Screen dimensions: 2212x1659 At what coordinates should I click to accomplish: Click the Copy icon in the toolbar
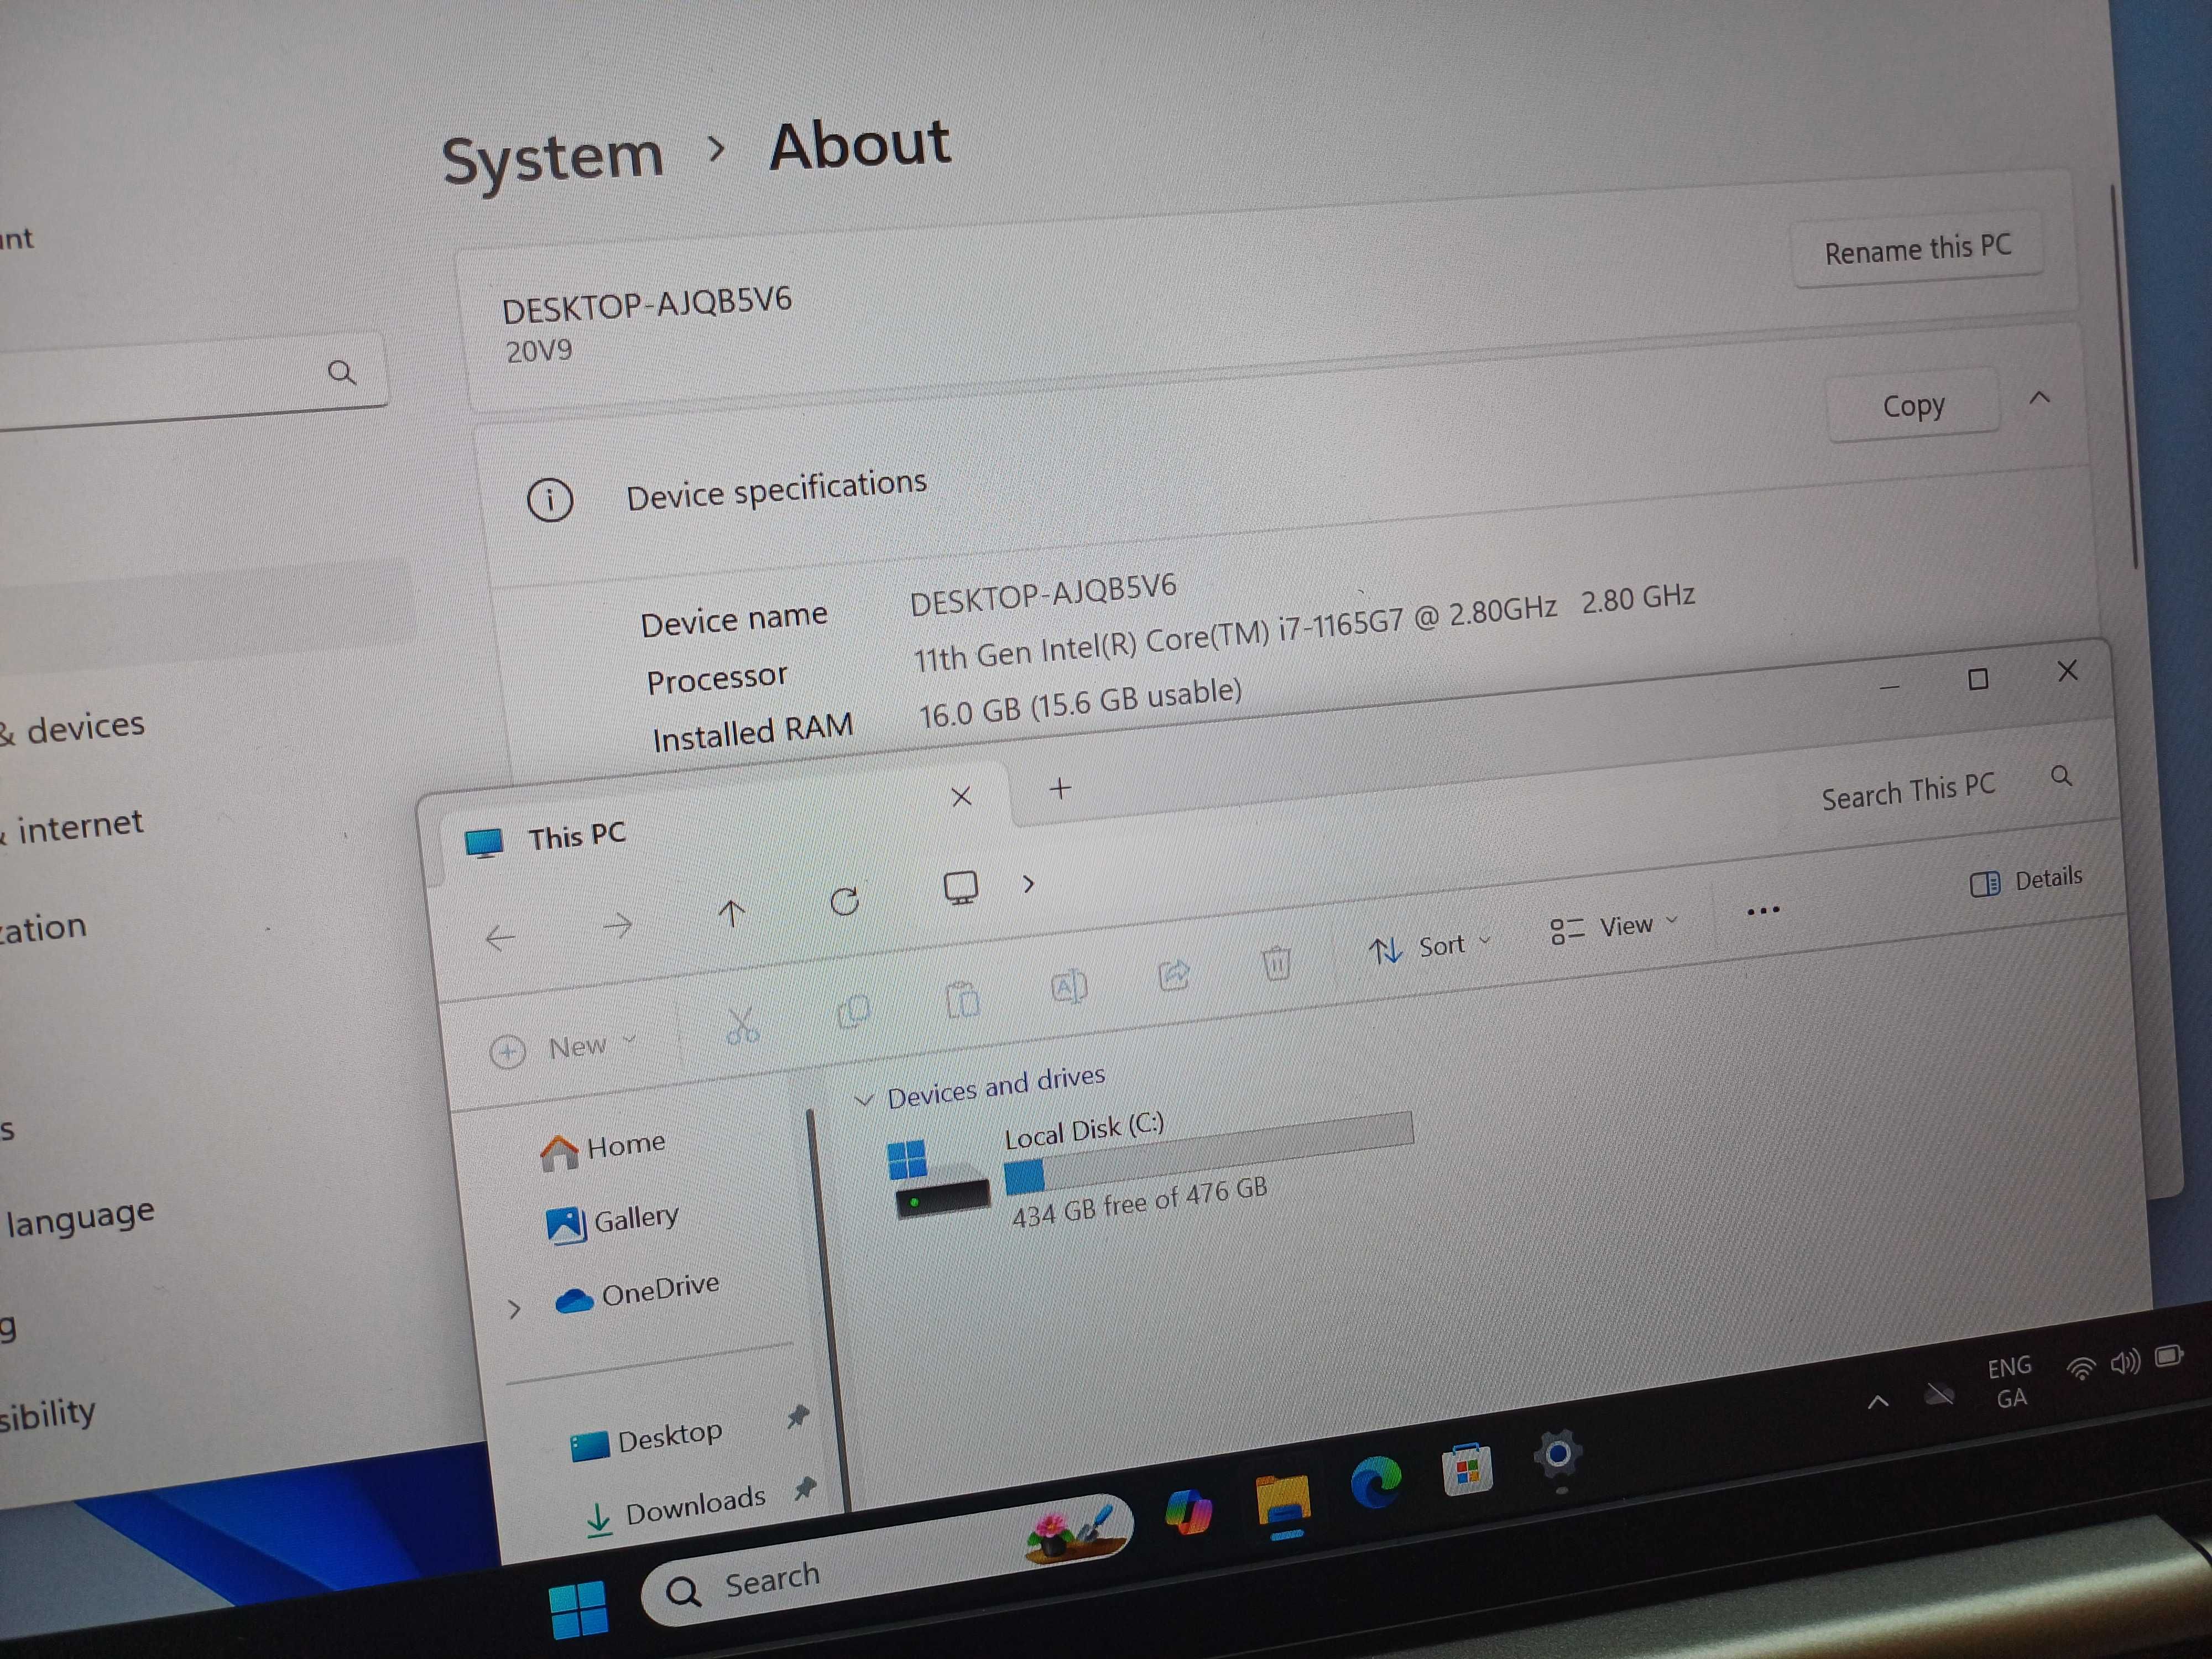click(x=853, y=1012)
